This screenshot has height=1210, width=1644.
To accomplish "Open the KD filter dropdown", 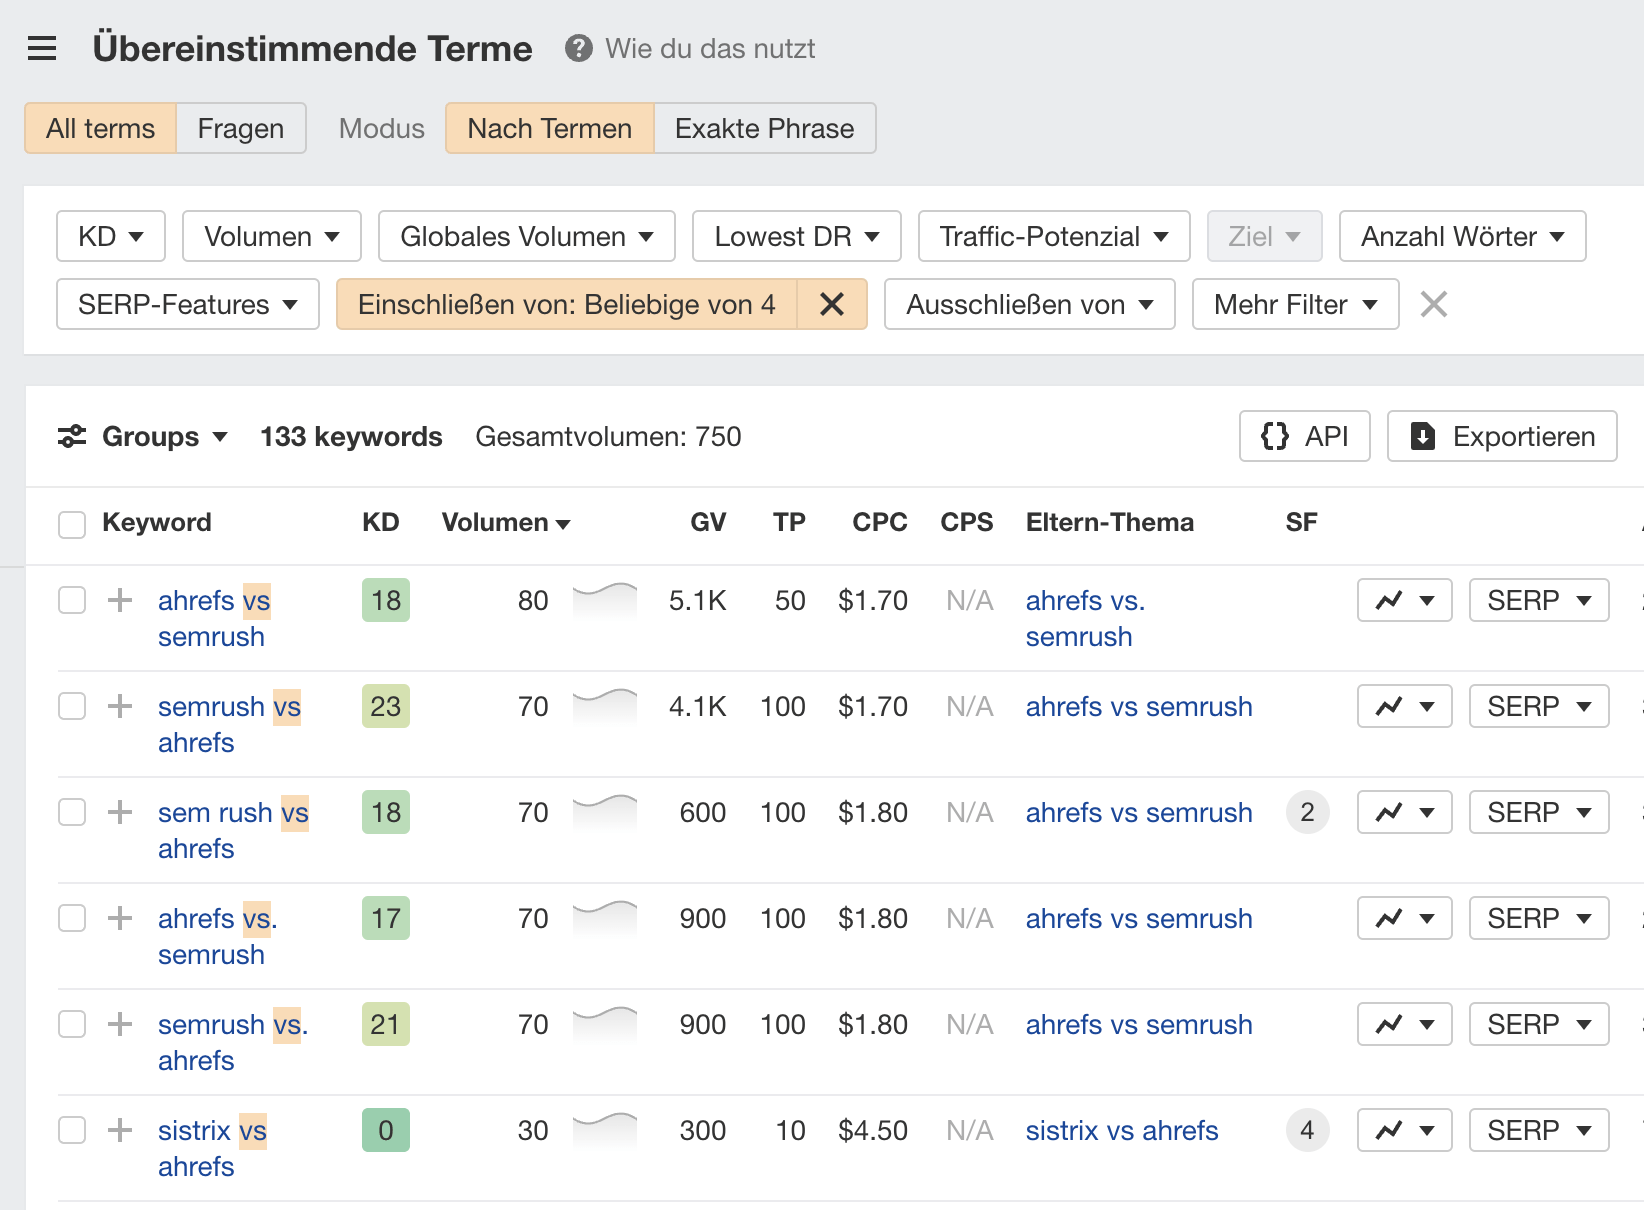I will (x=110, y=236).
